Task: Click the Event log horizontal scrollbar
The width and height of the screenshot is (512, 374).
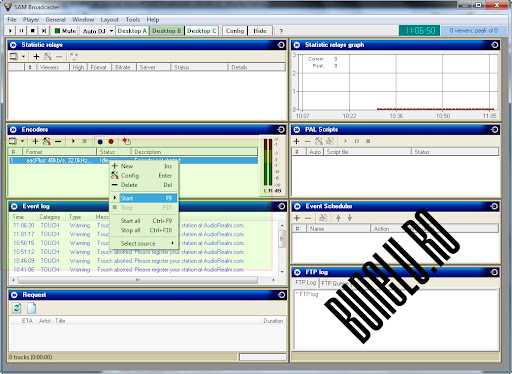Action: 143,280
